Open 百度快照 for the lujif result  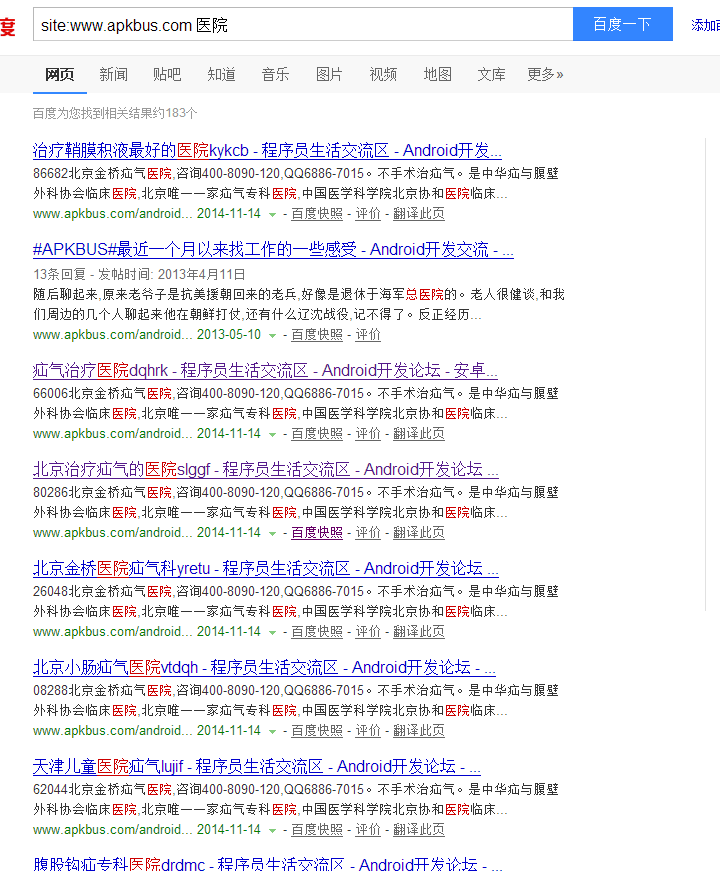pos(317,830)
